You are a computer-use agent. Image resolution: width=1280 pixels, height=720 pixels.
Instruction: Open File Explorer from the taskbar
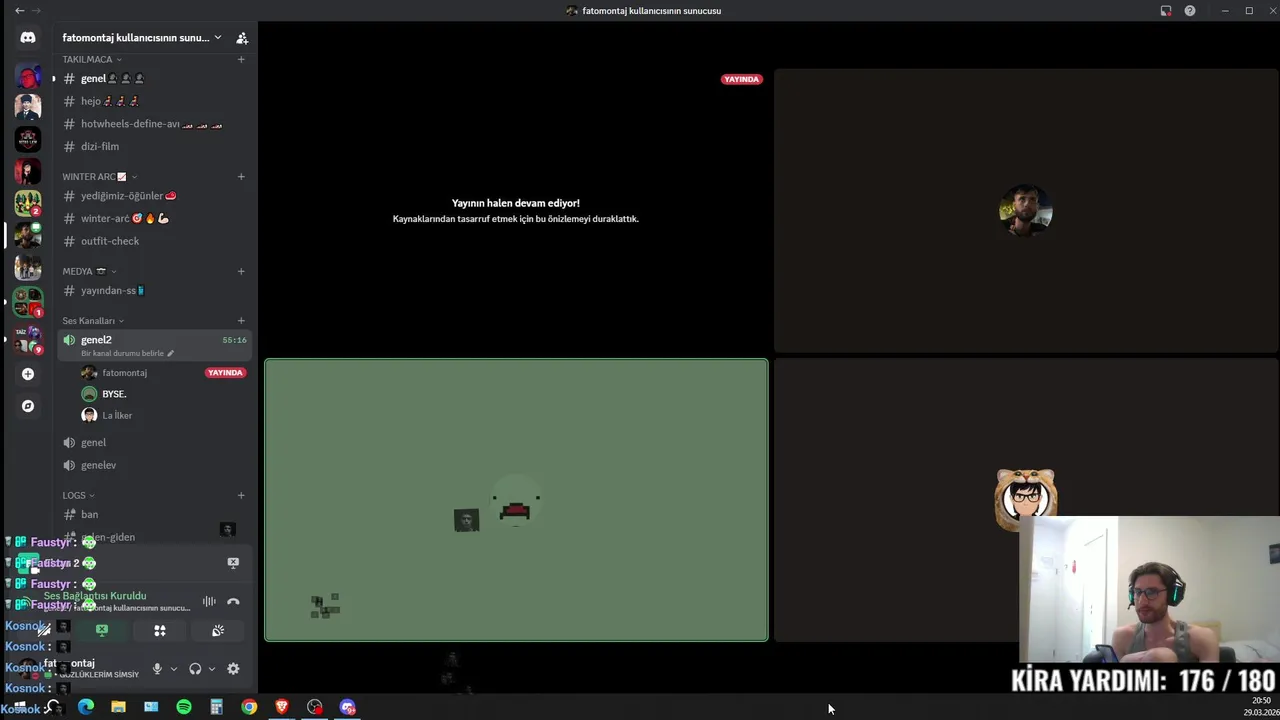coord(118,707)
